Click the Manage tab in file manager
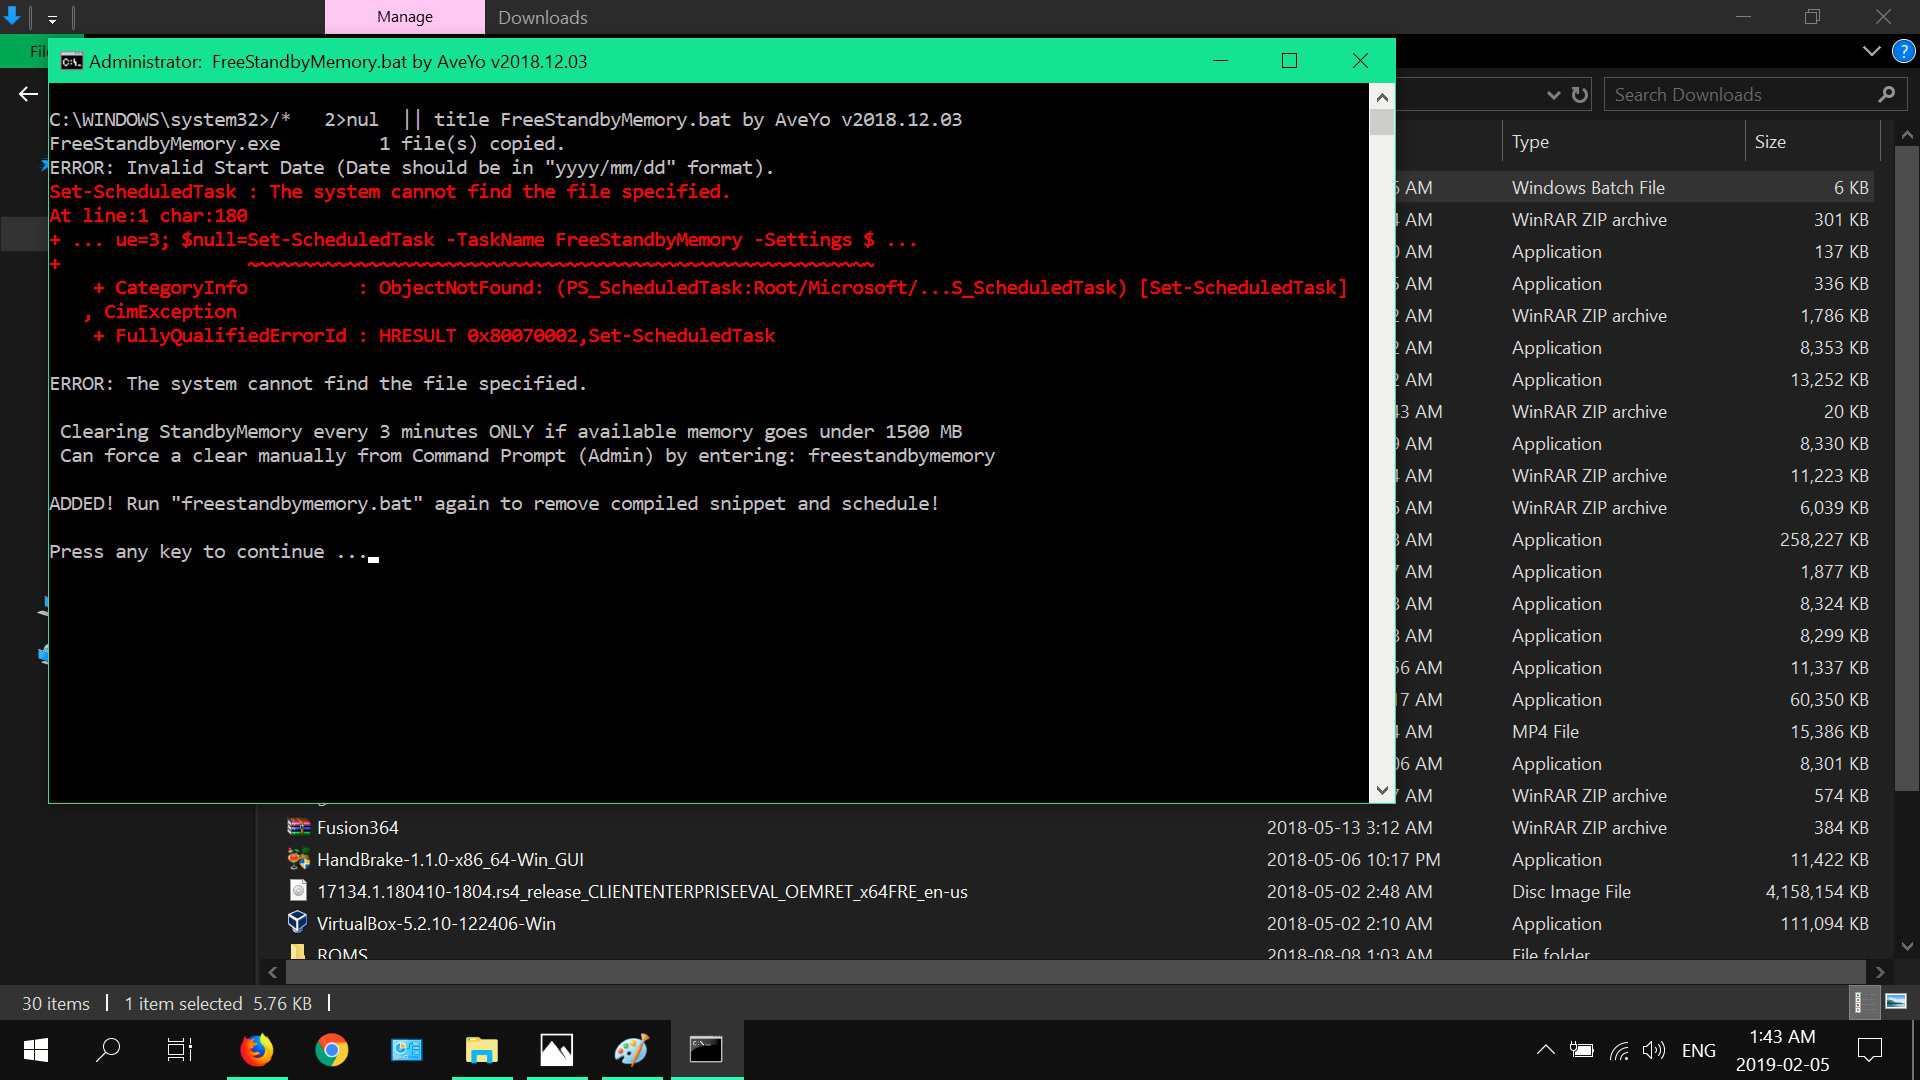Image resolution: width=1920 pixels, height=1080 pixels. (405, 16)
